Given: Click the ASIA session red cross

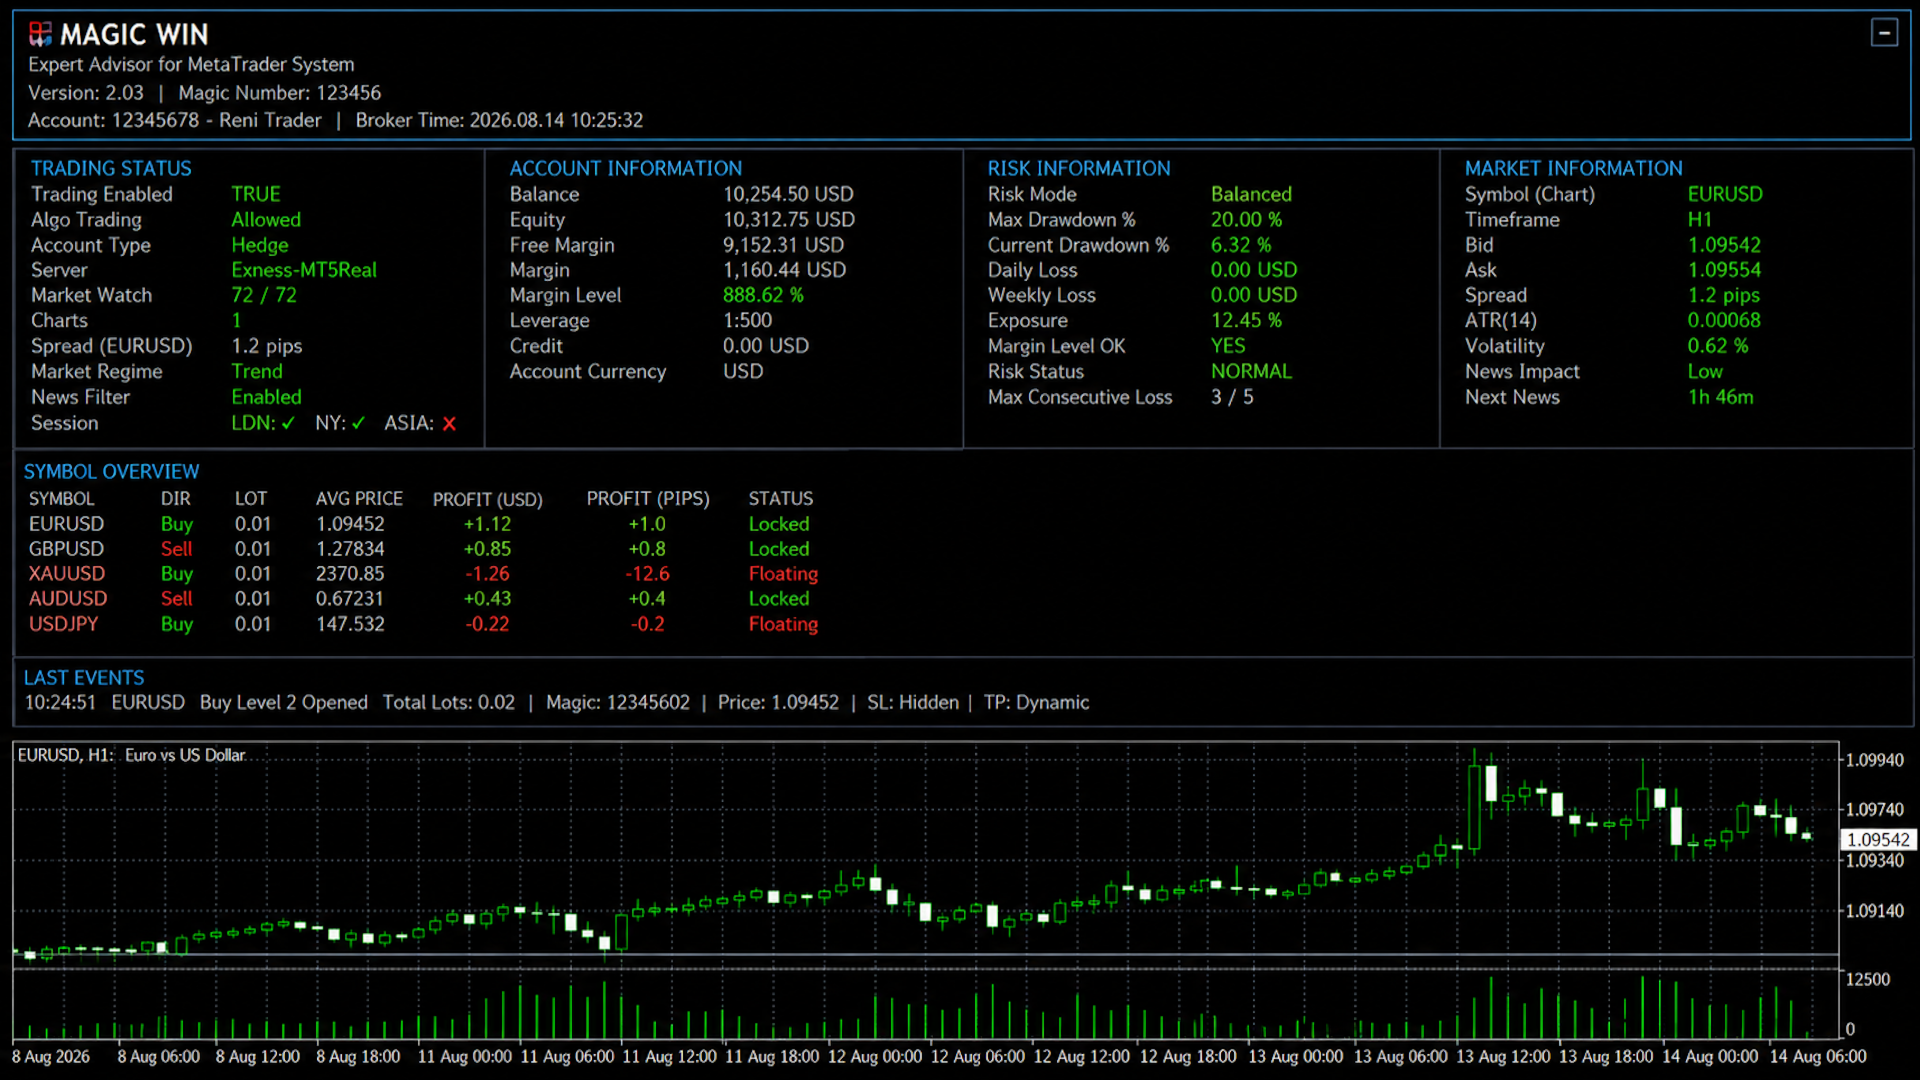Looking at the screenshot, I should [449, 424].
